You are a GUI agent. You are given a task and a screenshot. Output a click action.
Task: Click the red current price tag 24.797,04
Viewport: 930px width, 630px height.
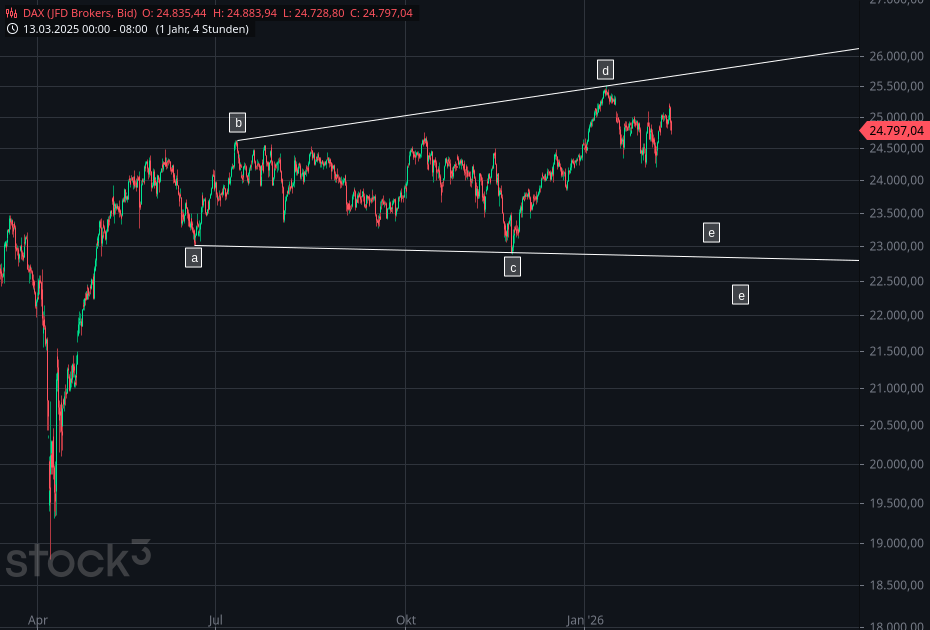(893, 130)
